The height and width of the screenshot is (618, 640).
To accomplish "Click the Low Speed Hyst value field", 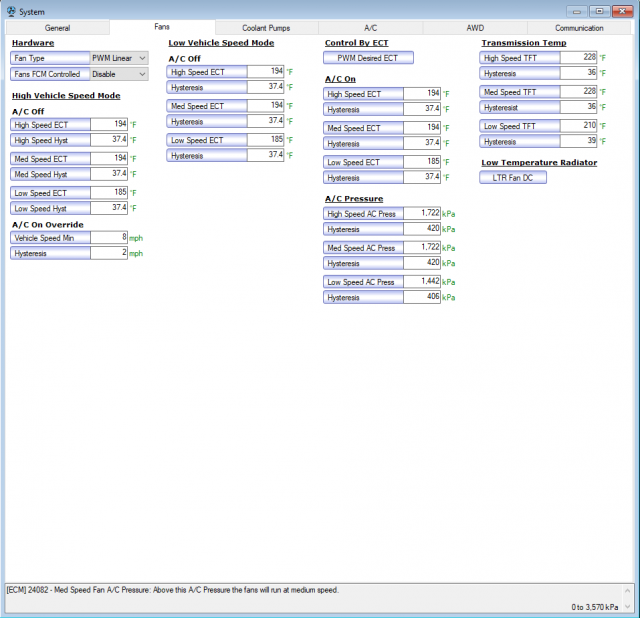I will click(108, 208).
